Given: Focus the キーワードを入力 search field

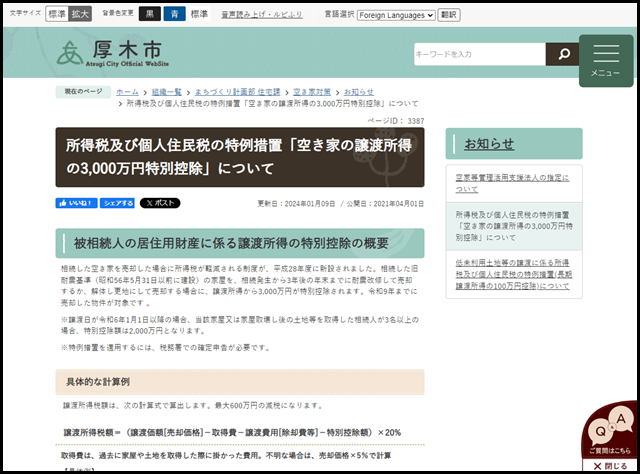Looking at the screenshot, I should coord(480,54).
